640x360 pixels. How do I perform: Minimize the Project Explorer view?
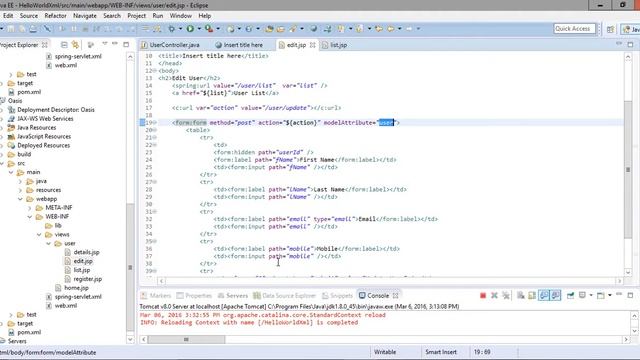click(x=115, y=44)
